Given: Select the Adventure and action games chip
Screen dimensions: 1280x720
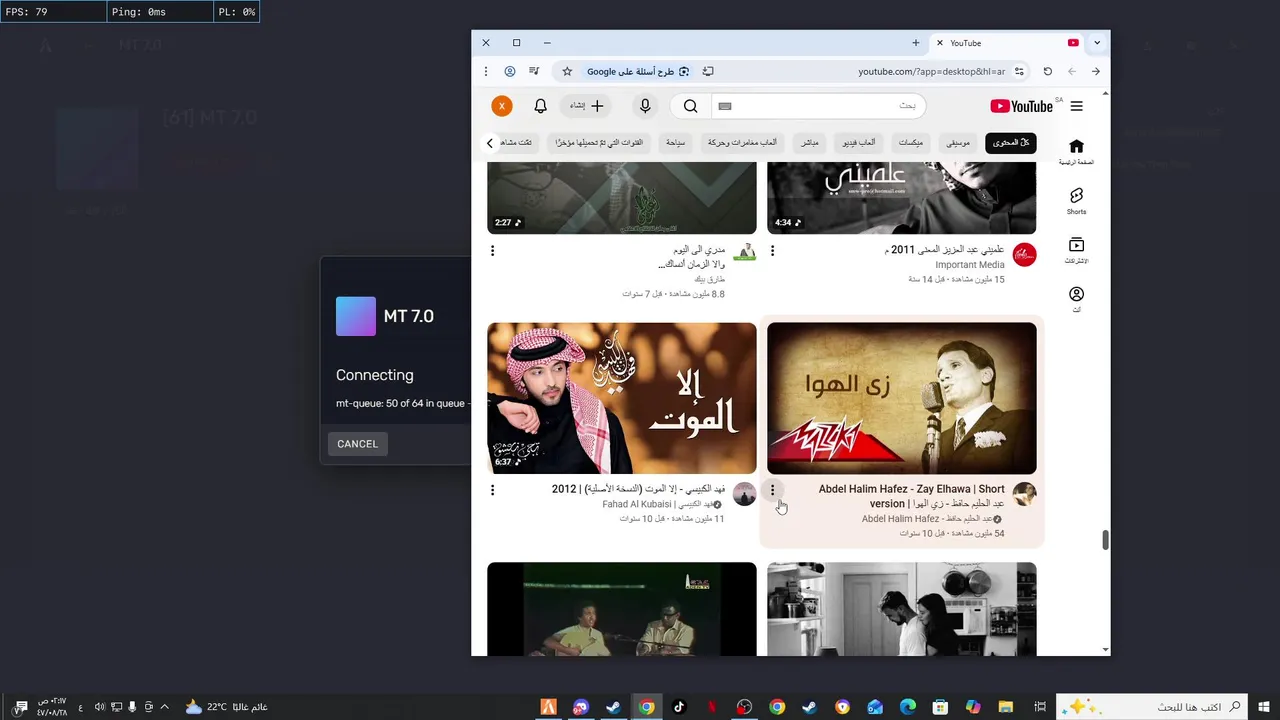Looking at the screenshot, I should tap(742, 143).
